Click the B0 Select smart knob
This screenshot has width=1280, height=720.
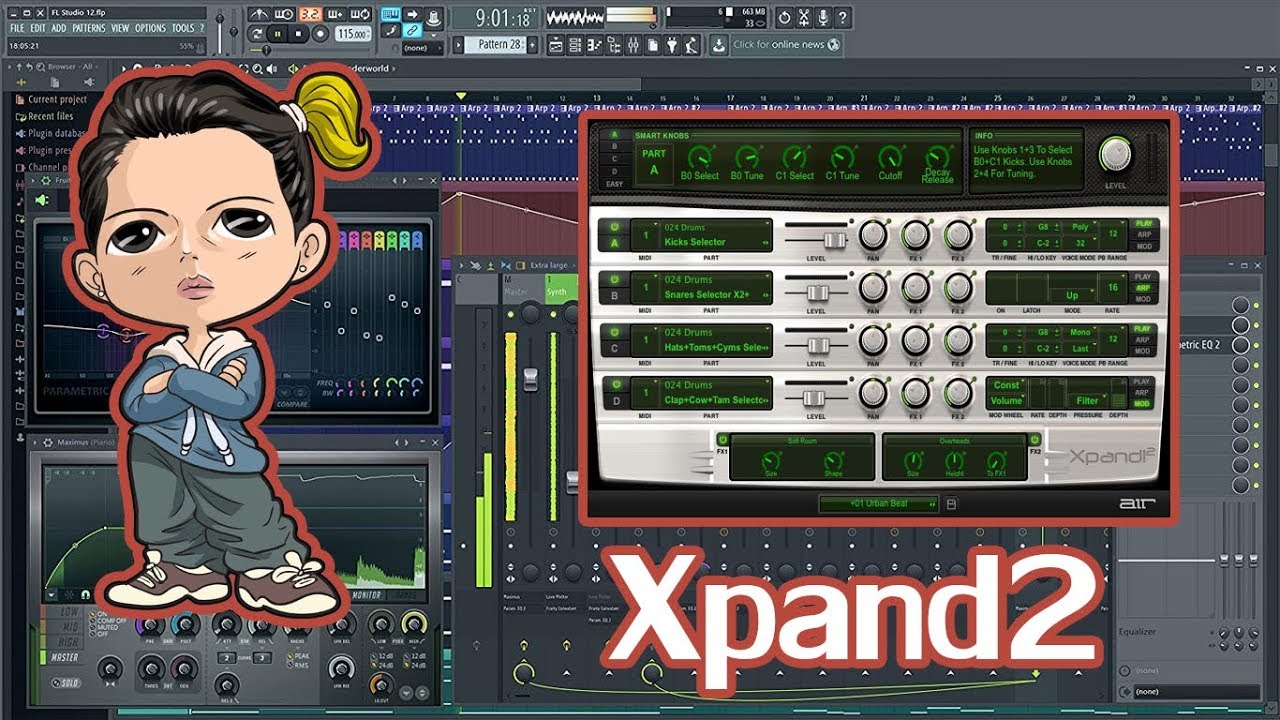(699, 157)
